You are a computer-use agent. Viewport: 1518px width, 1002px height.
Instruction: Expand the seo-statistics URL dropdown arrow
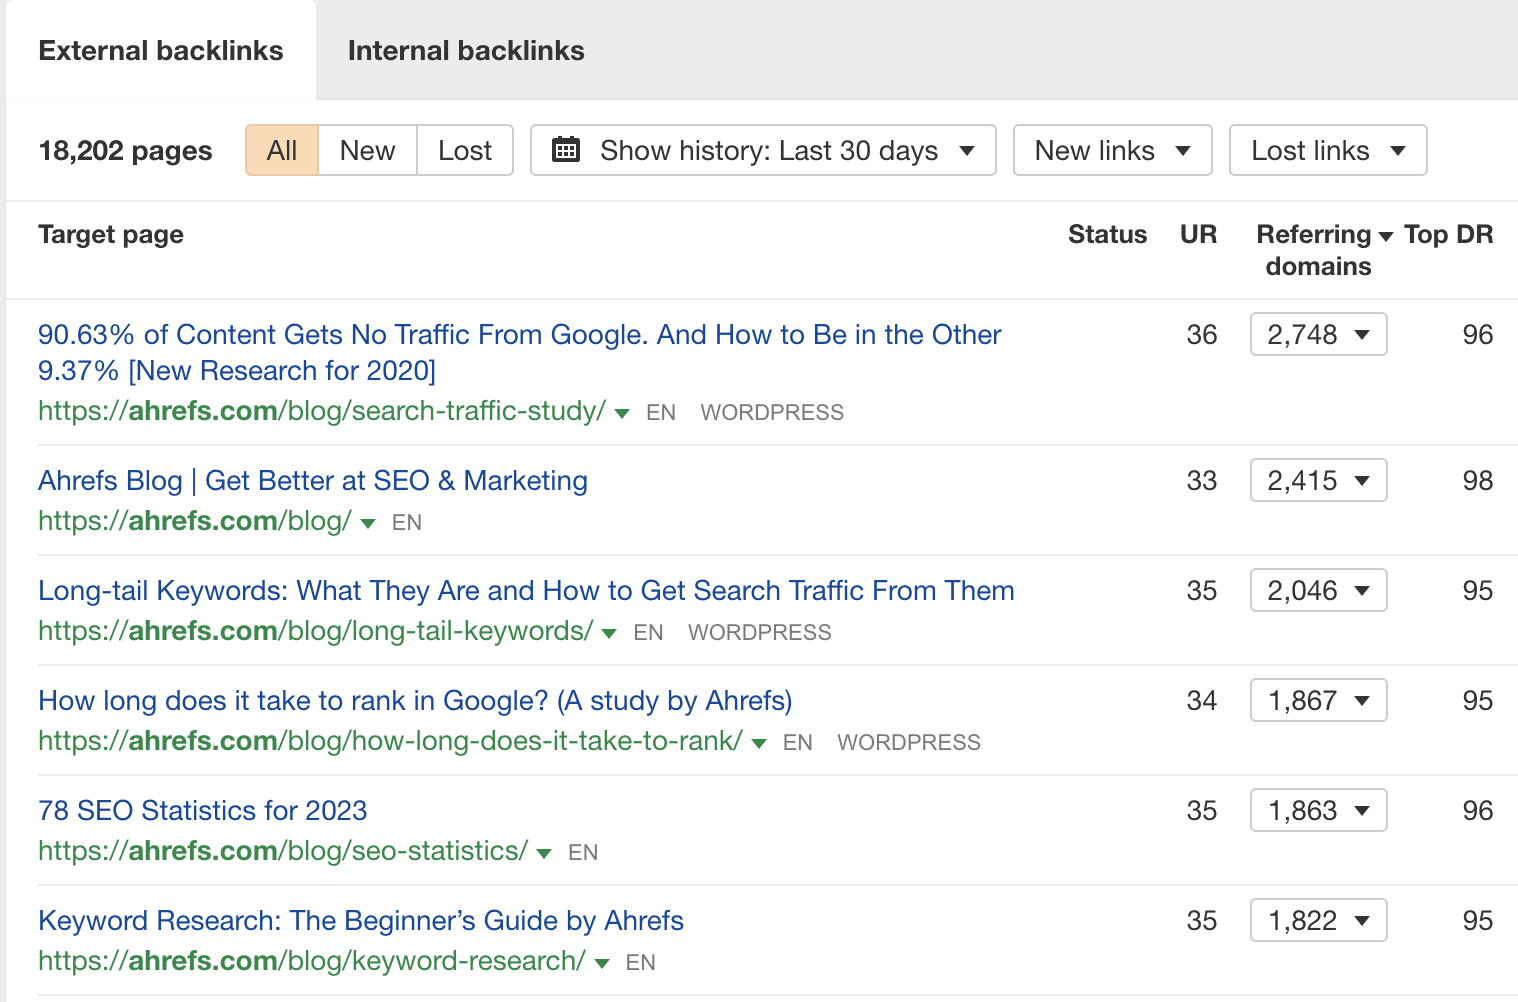[x=544, y=853]
